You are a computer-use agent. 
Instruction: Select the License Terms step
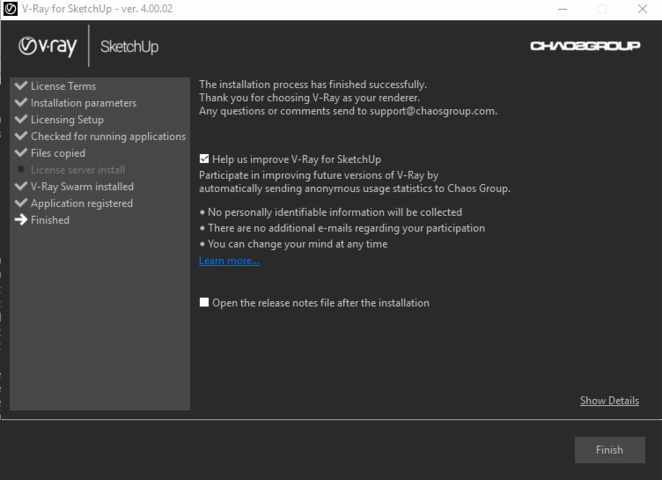(x=63, y=86)
